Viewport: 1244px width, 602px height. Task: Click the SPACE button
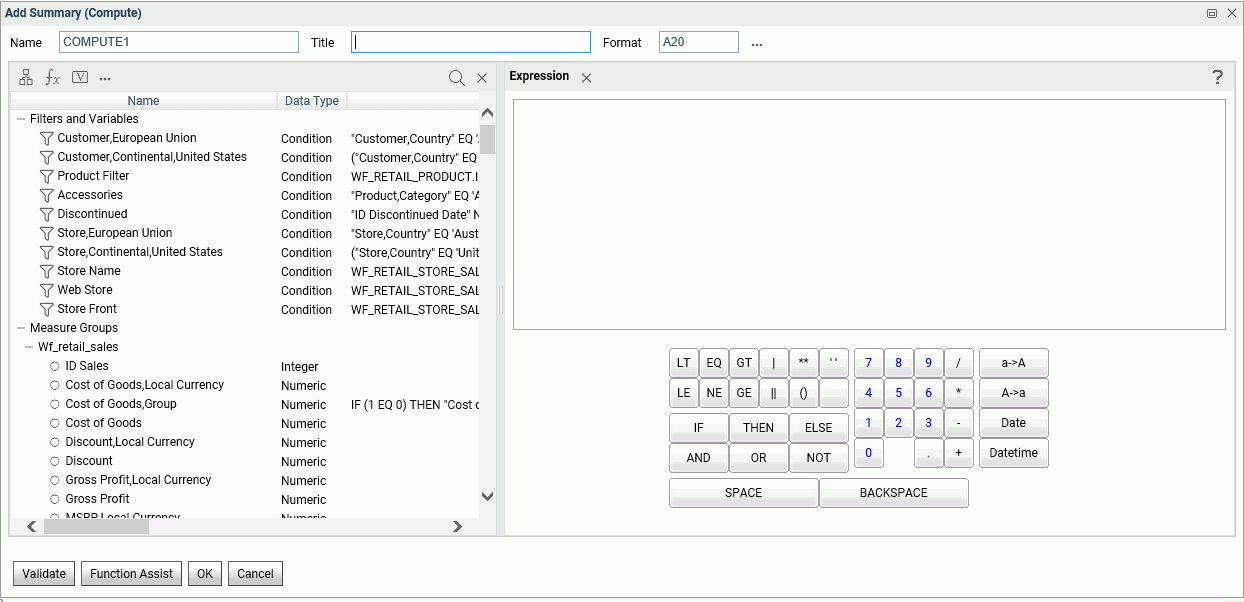tap(744, 493)
